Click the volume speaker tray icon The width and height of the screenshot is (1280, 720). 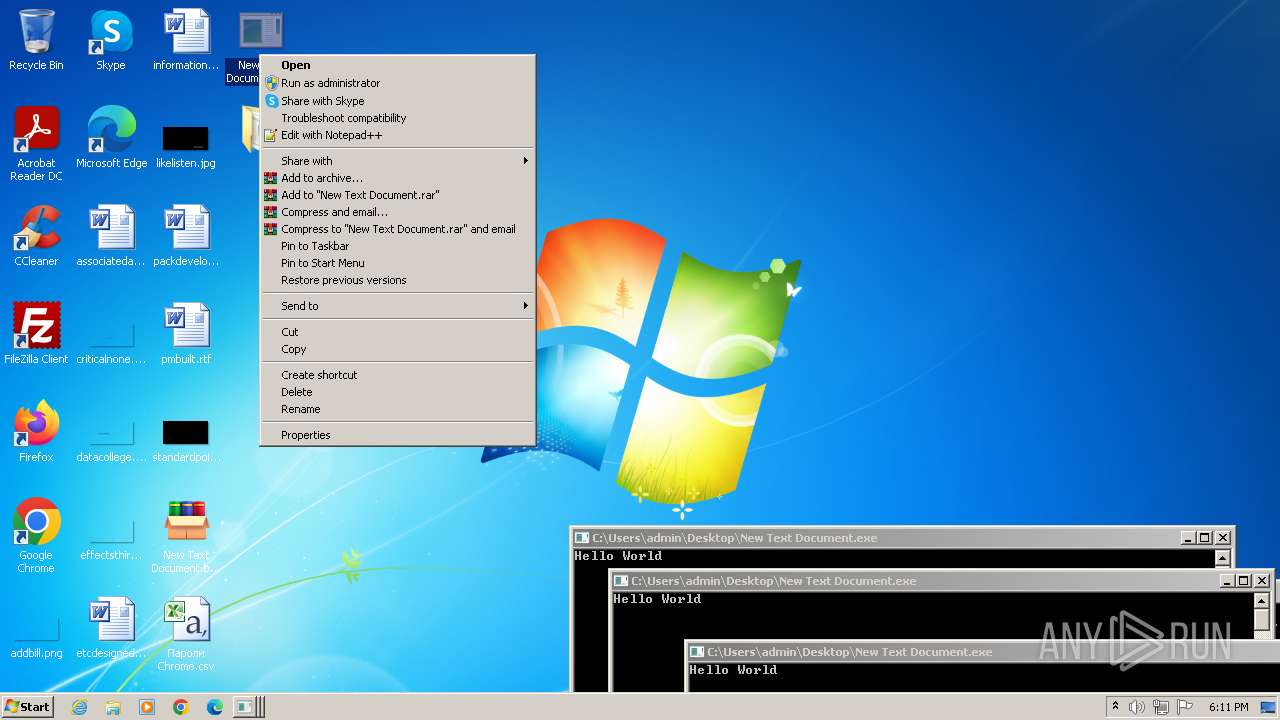[1137, 707]
